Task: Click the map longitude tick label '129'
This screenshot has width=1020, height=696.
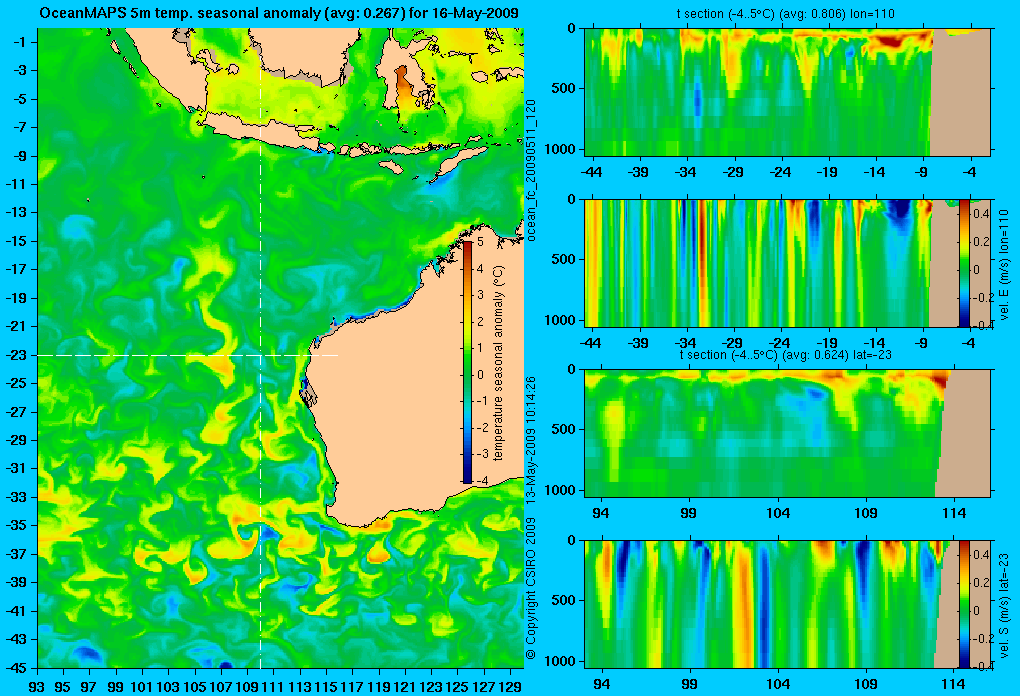Action: [511, 686]
